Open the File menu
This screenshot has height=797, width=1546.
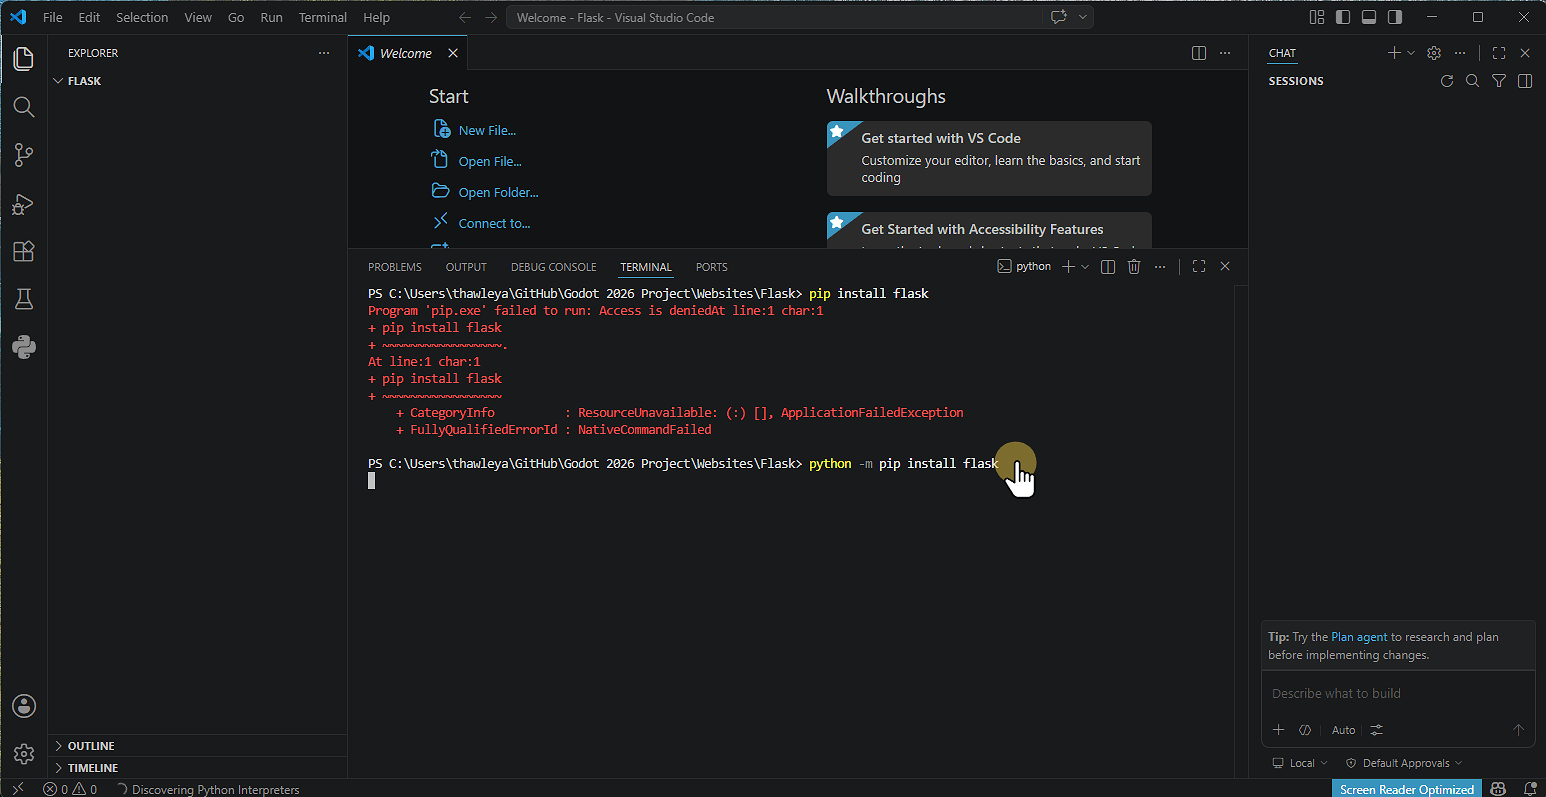pos(53,17)
